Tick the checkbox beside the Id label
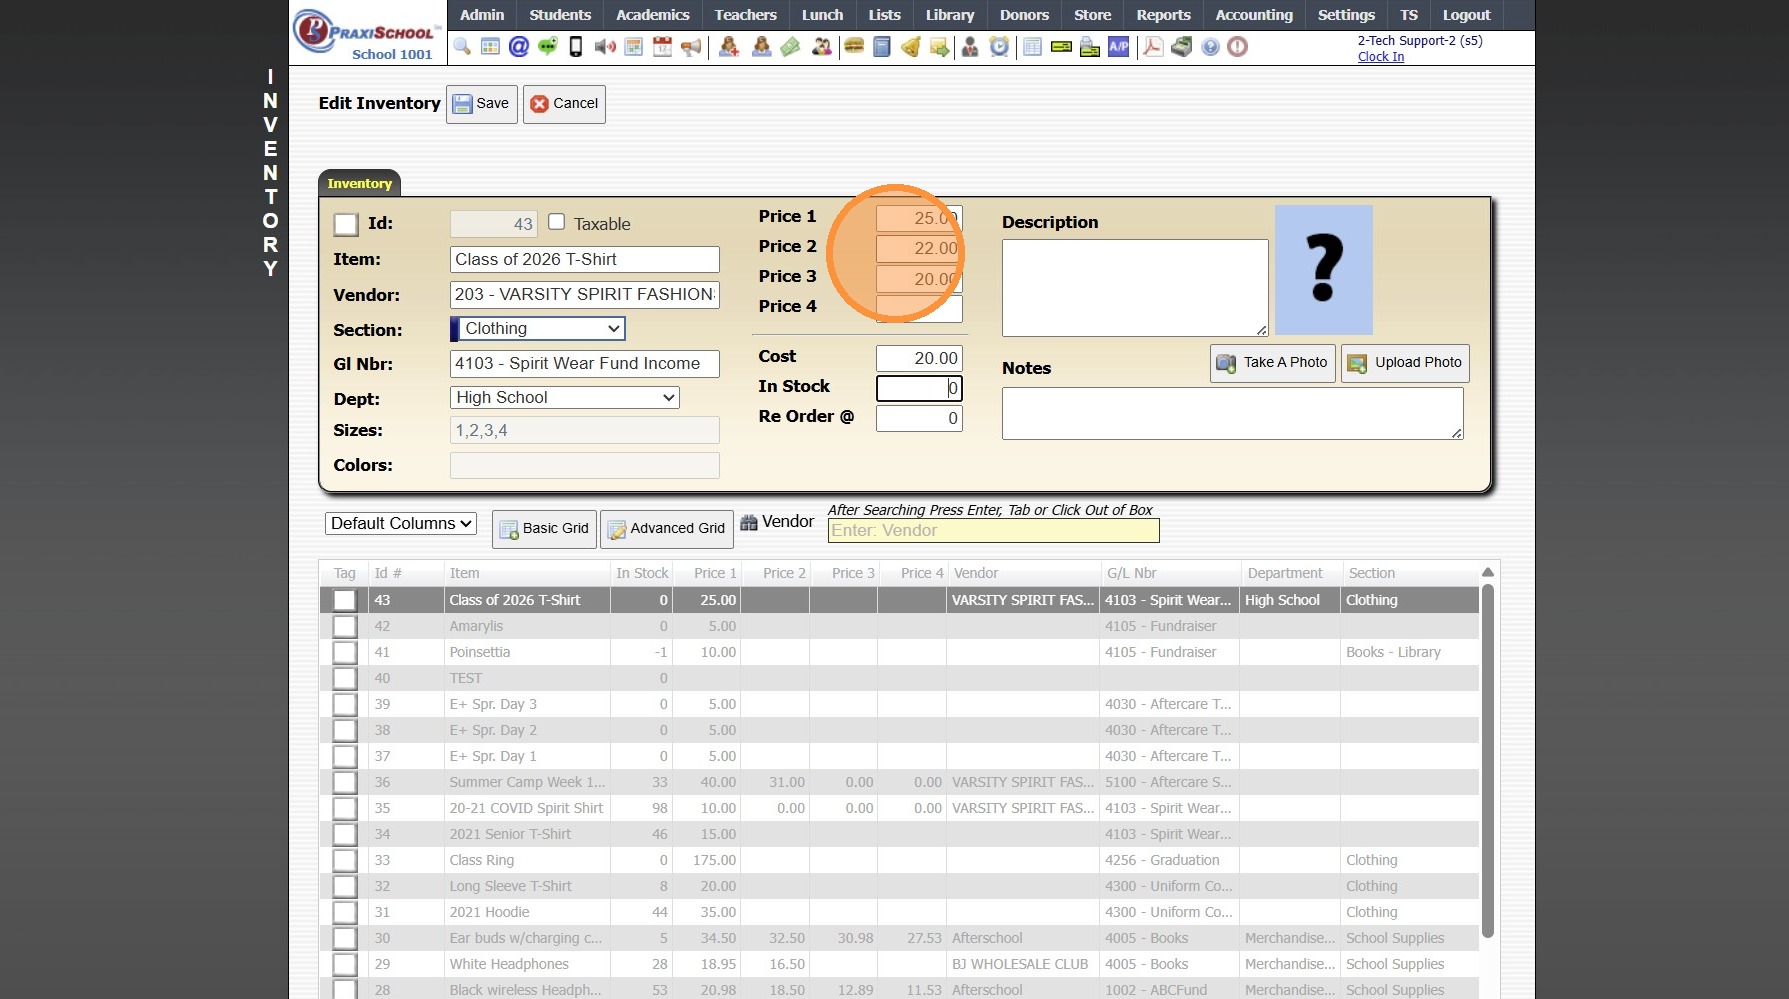 [346, 224]
